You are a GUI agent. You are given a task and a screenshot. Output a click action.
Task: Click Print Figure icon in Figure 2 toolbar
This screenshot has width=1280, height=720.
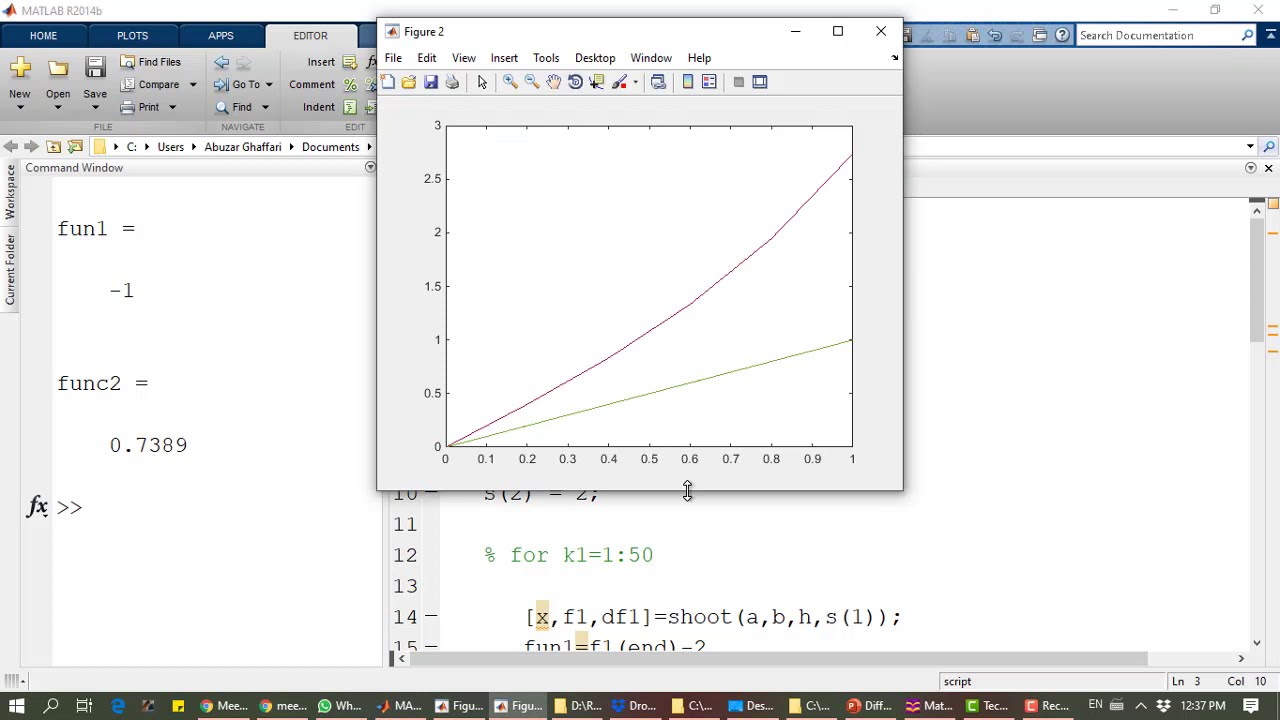(x=452, y=82)
